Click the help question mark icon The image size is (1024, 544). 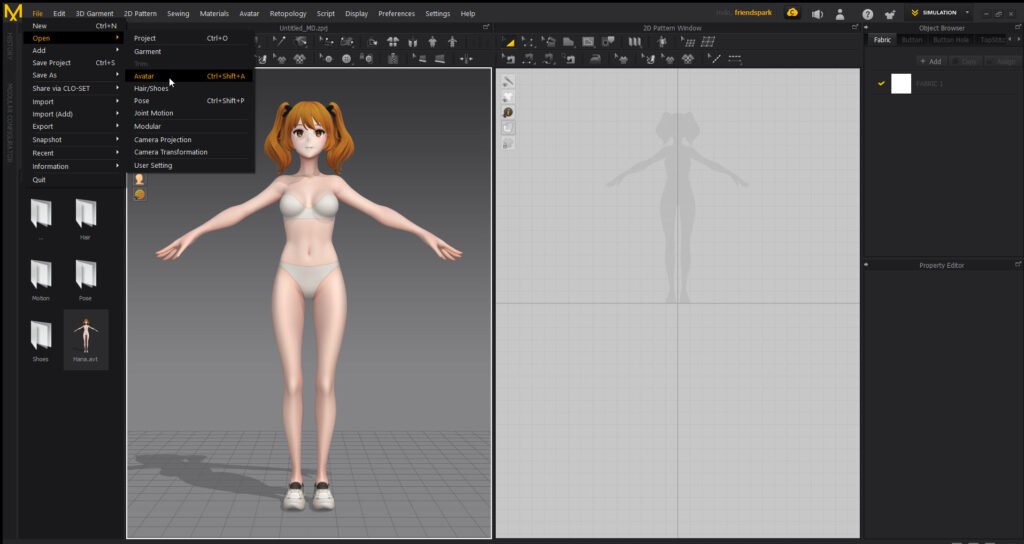point(867,13)
